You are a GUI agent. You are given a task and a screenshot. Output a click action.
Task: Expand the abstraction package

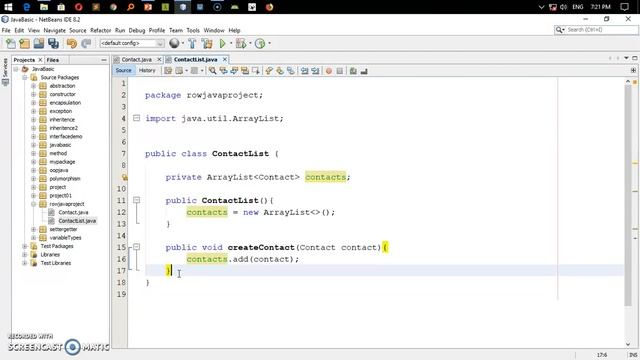[x=33, y=86]
